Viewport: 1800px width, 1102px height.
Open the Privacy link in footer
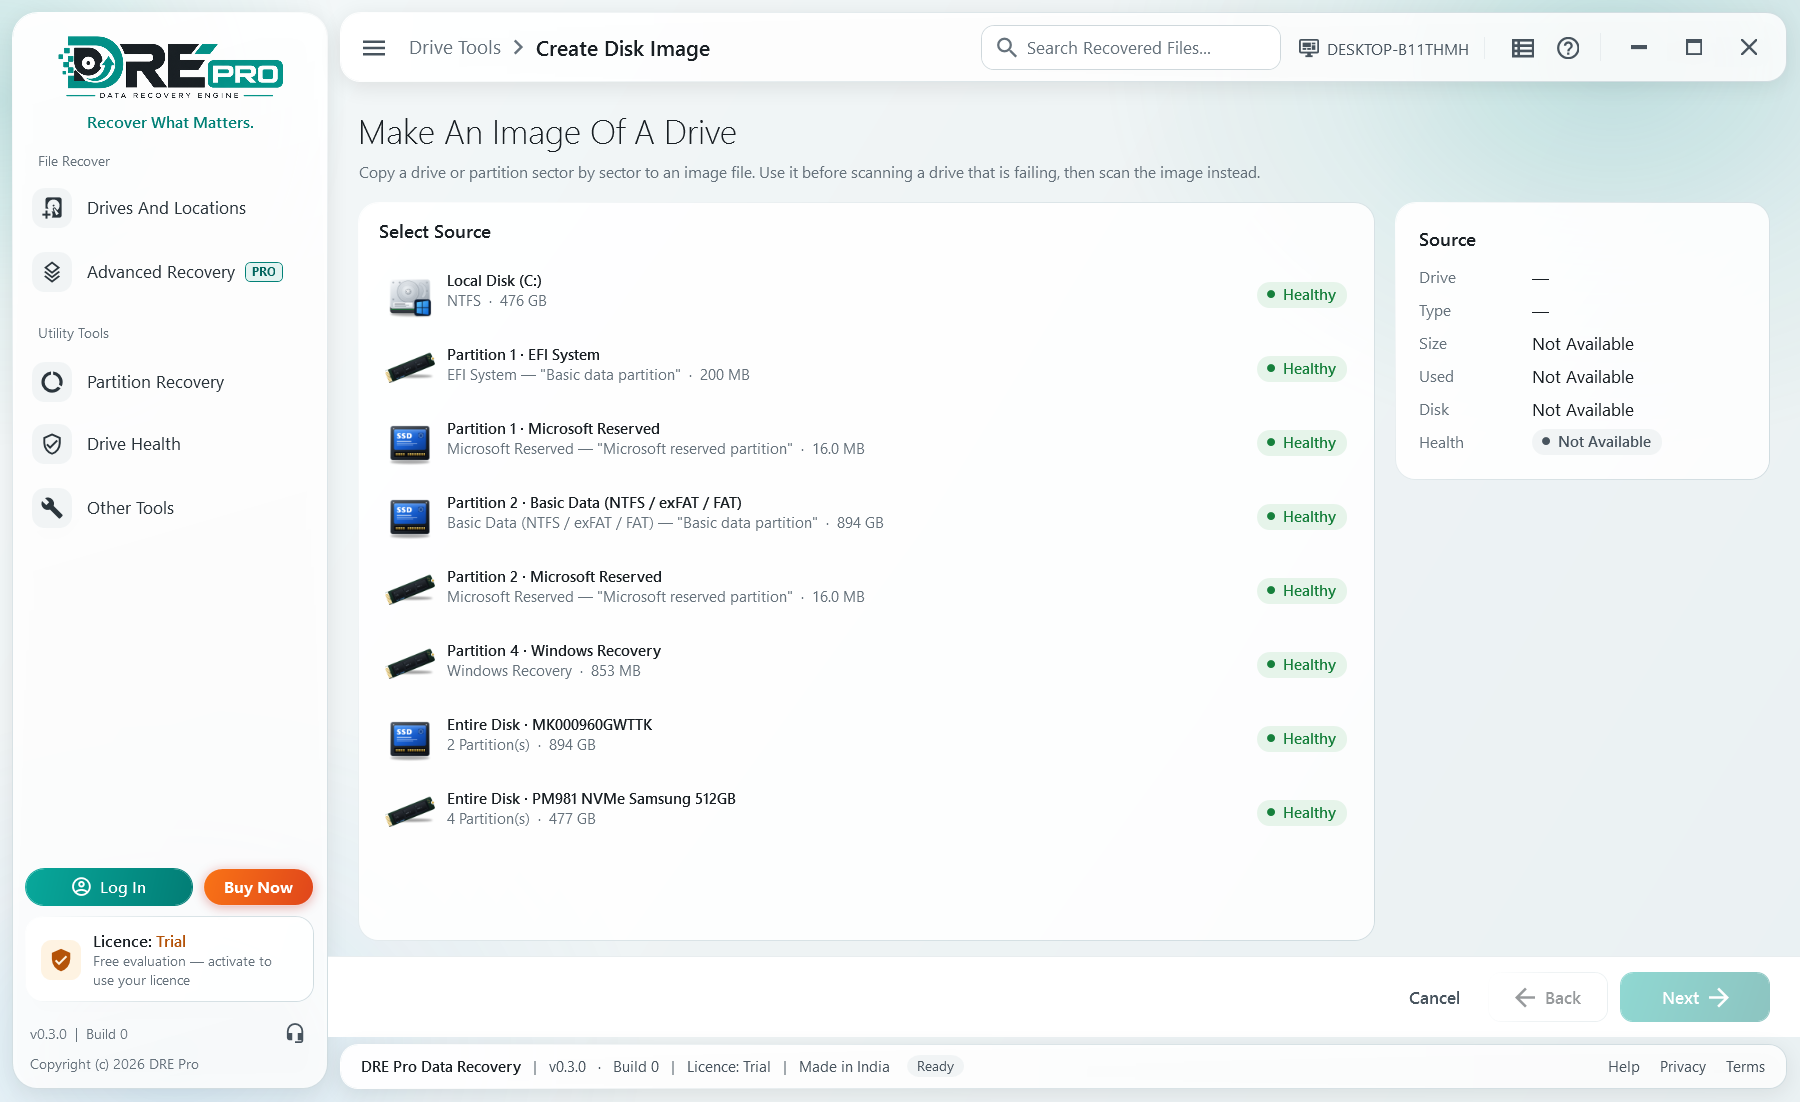point(1682,1067)
